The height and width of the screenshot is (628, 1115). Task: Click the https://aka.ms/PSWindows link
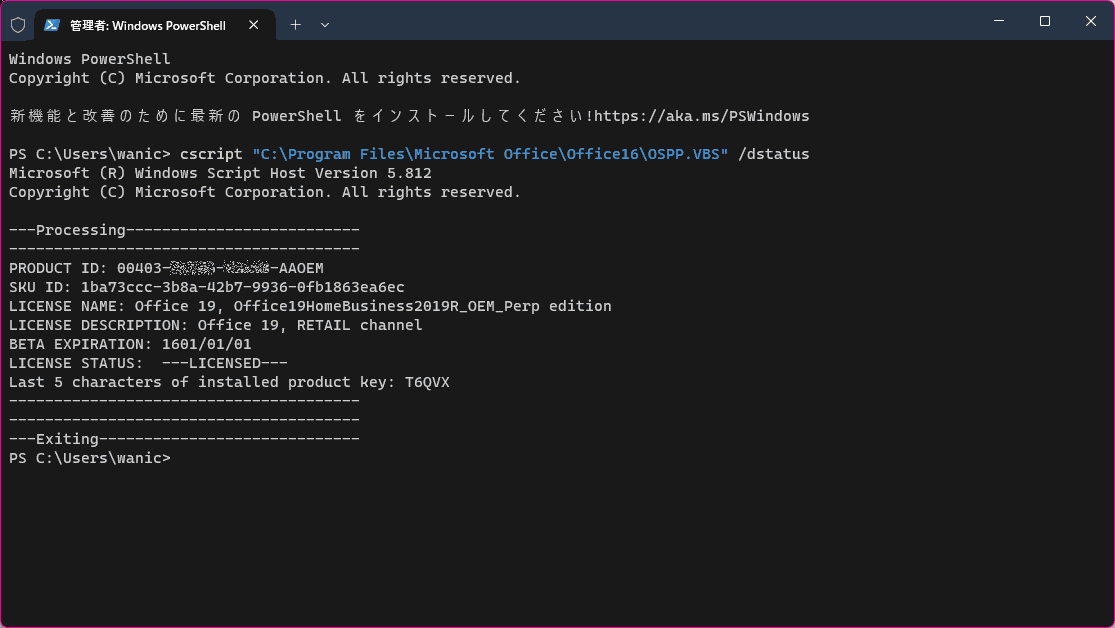pyautogui.click(x=701, y=116)
